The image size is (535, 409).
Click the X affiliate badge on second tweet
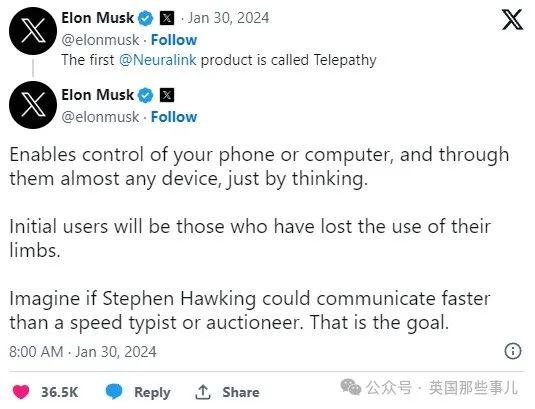[167, 95]
